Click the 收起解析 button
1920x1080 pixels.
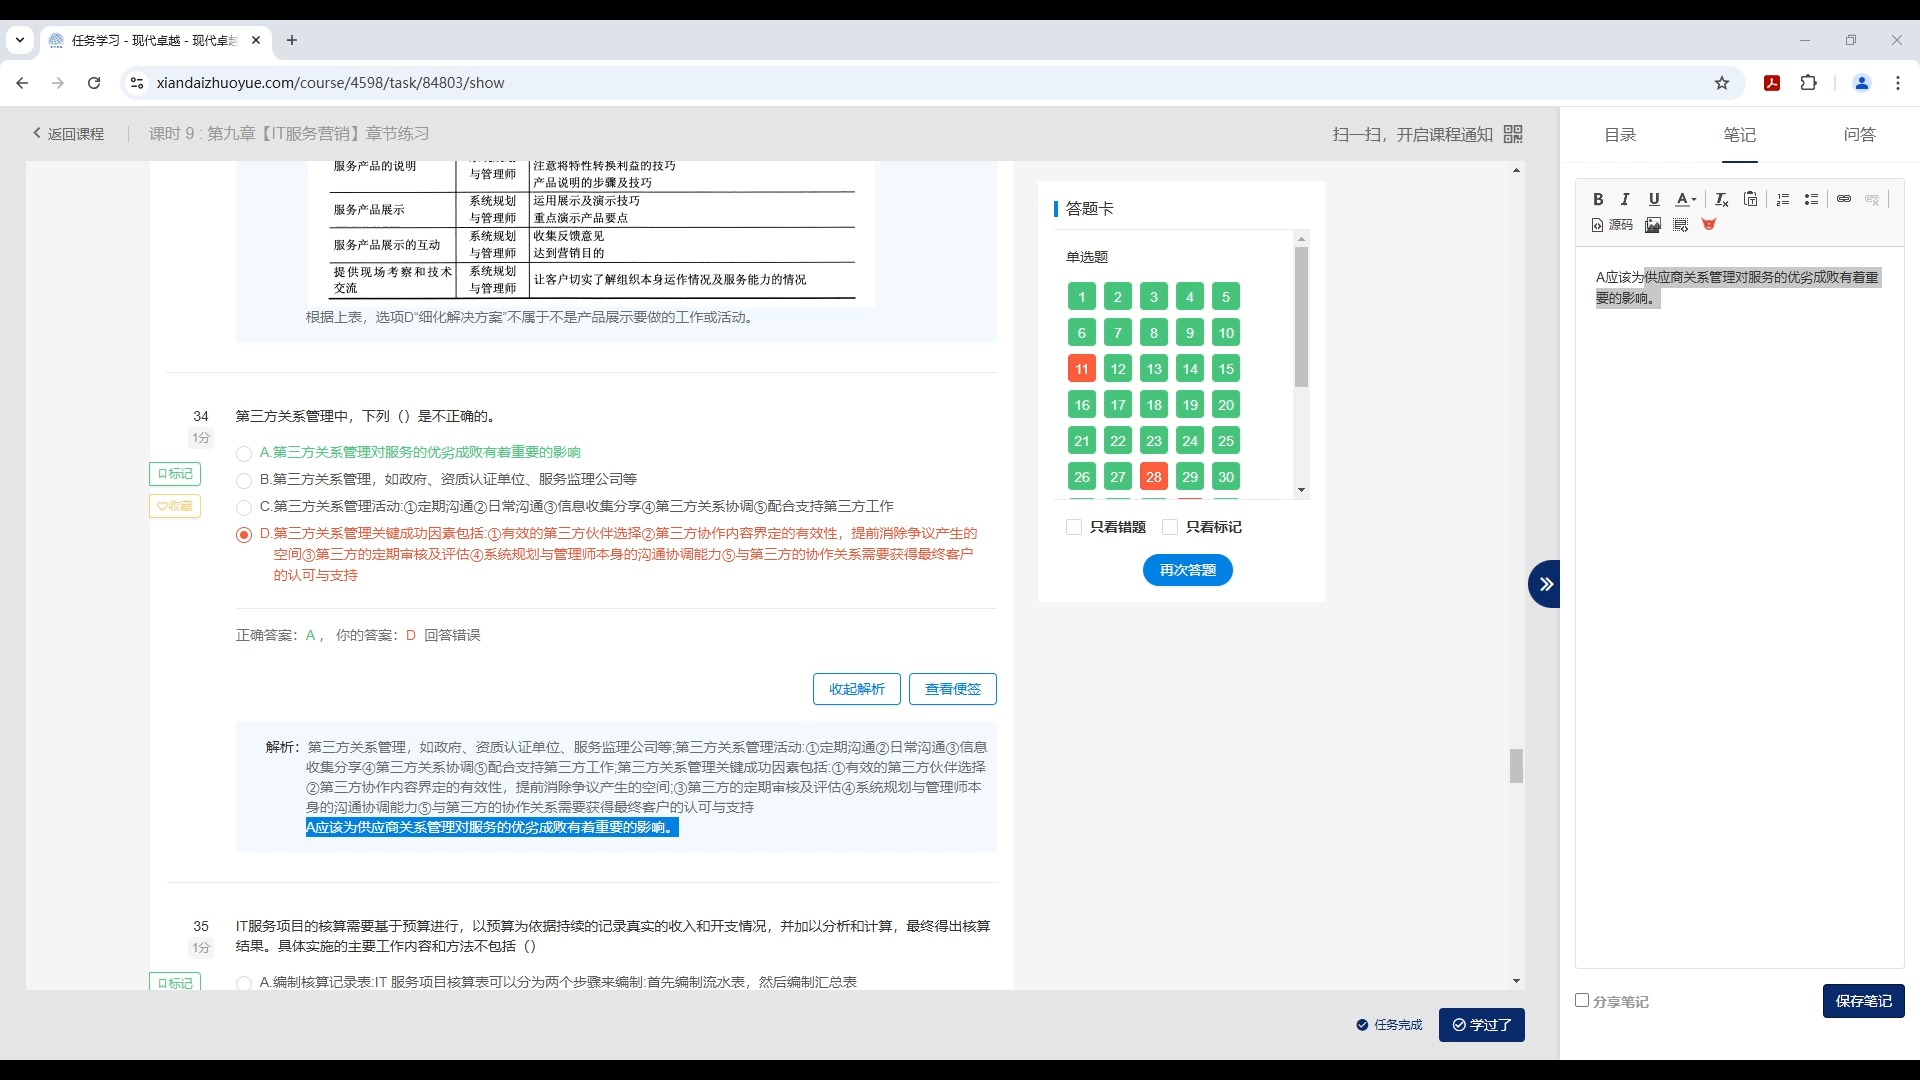[857, 689]
